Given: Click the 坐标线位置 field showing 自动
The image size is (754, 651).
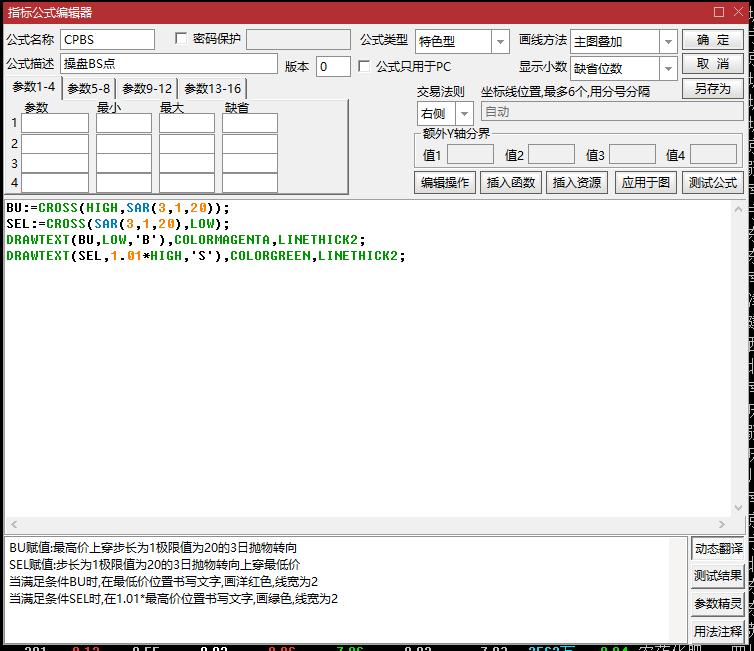Looking at the screenshot, I should (612, 112).
